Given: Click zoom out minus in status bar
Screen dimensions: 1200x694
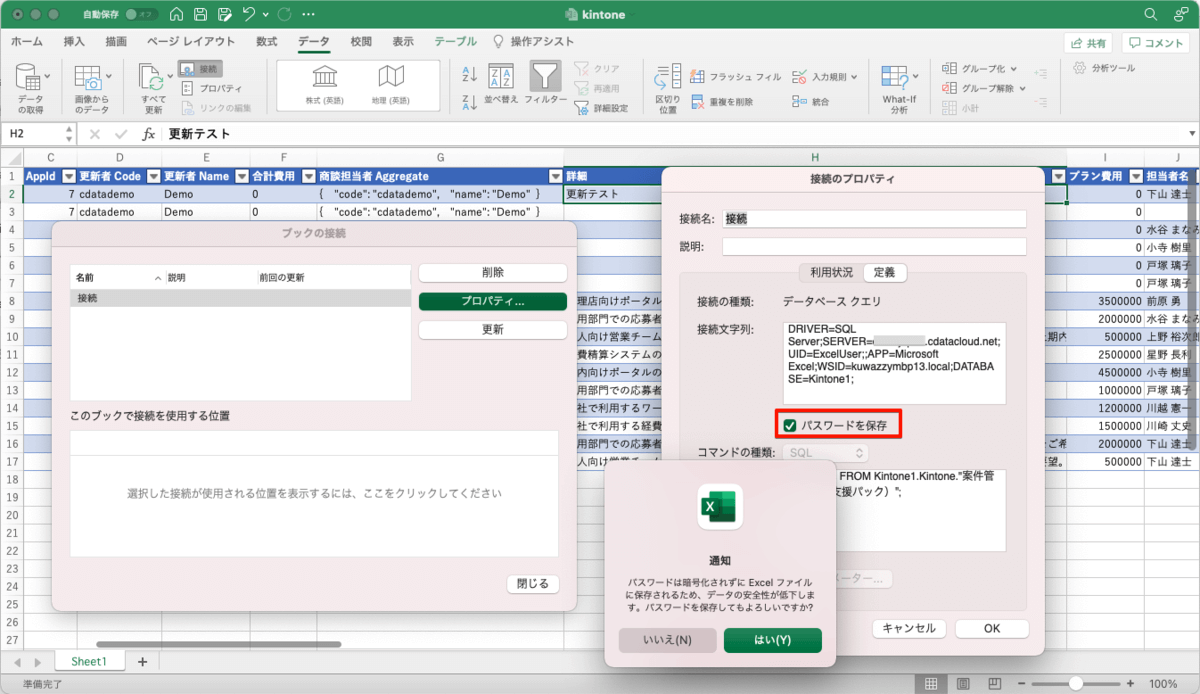Looking at the screenshot, I should 1021,684.
